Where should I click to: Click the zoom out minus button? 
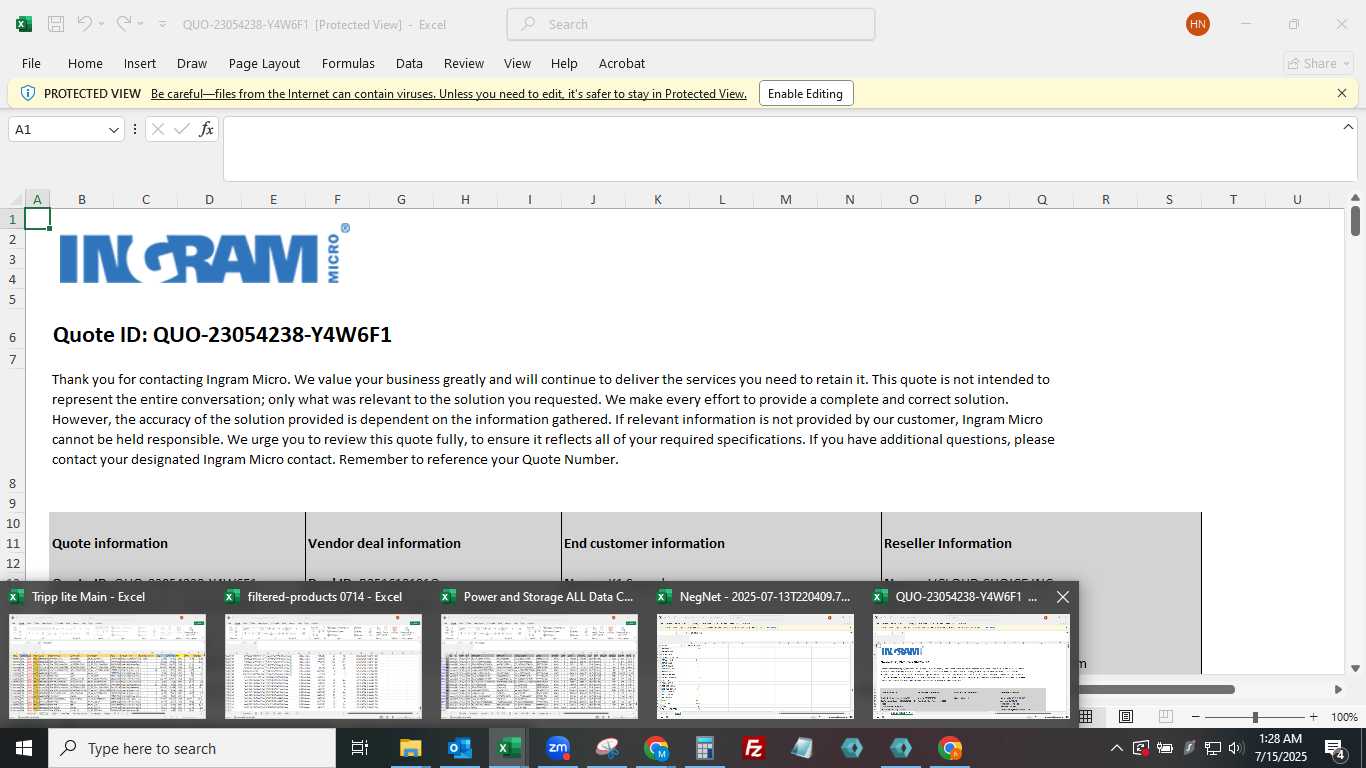point(1196,717)
